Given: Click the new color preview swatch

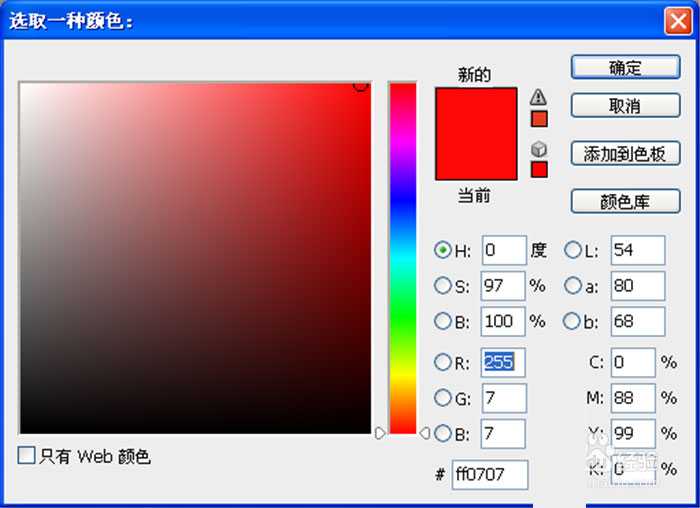Looking at the screenshot, I should (476, 134).
